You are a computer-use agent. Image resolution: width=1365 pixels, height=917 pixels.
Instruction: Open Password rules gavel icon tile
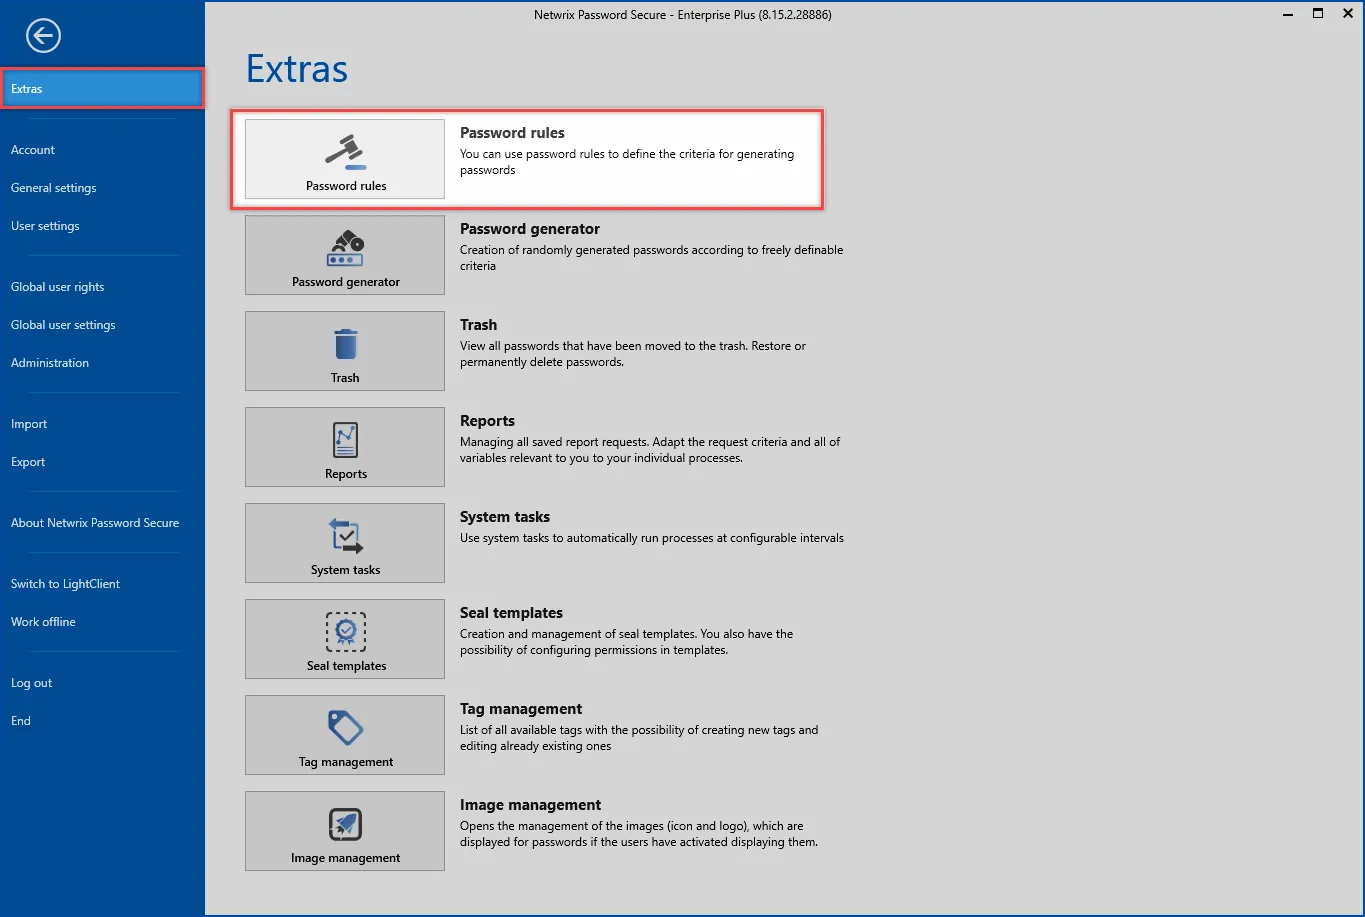click(x=345, y=159)
